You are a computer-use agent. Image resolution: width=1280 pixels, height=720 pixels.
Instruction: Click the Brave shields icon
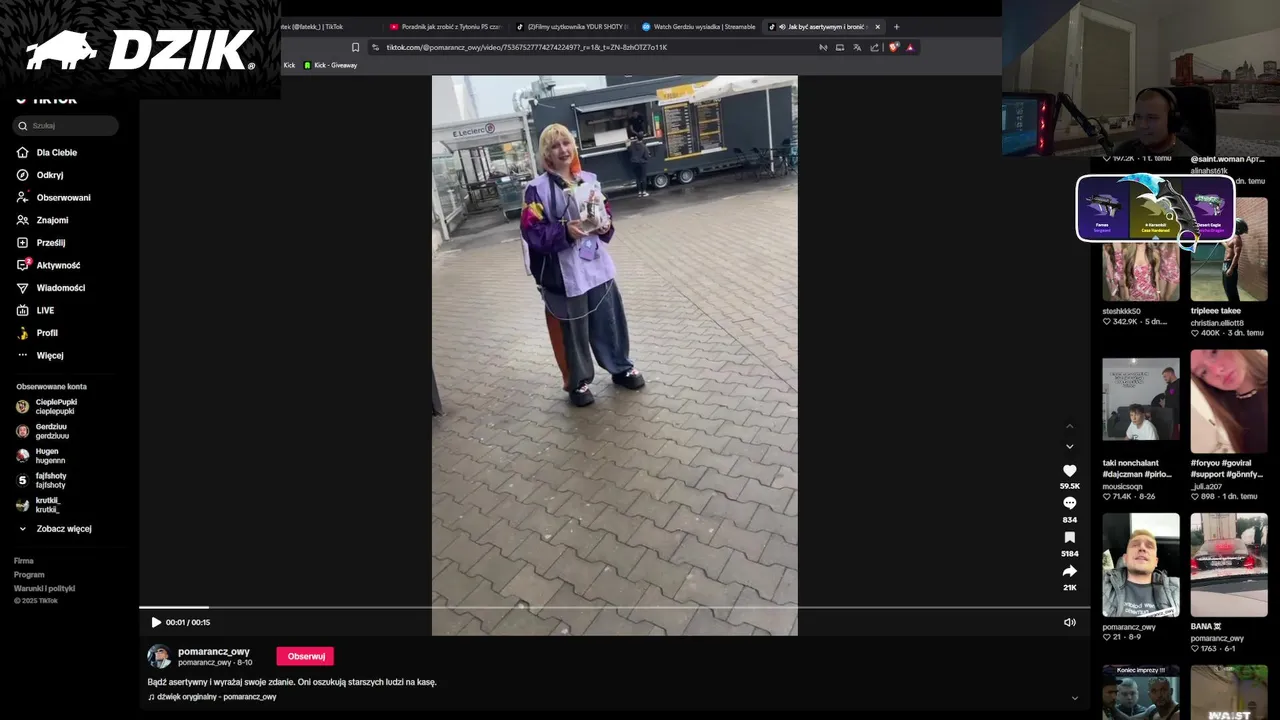[x=893, y=47]
